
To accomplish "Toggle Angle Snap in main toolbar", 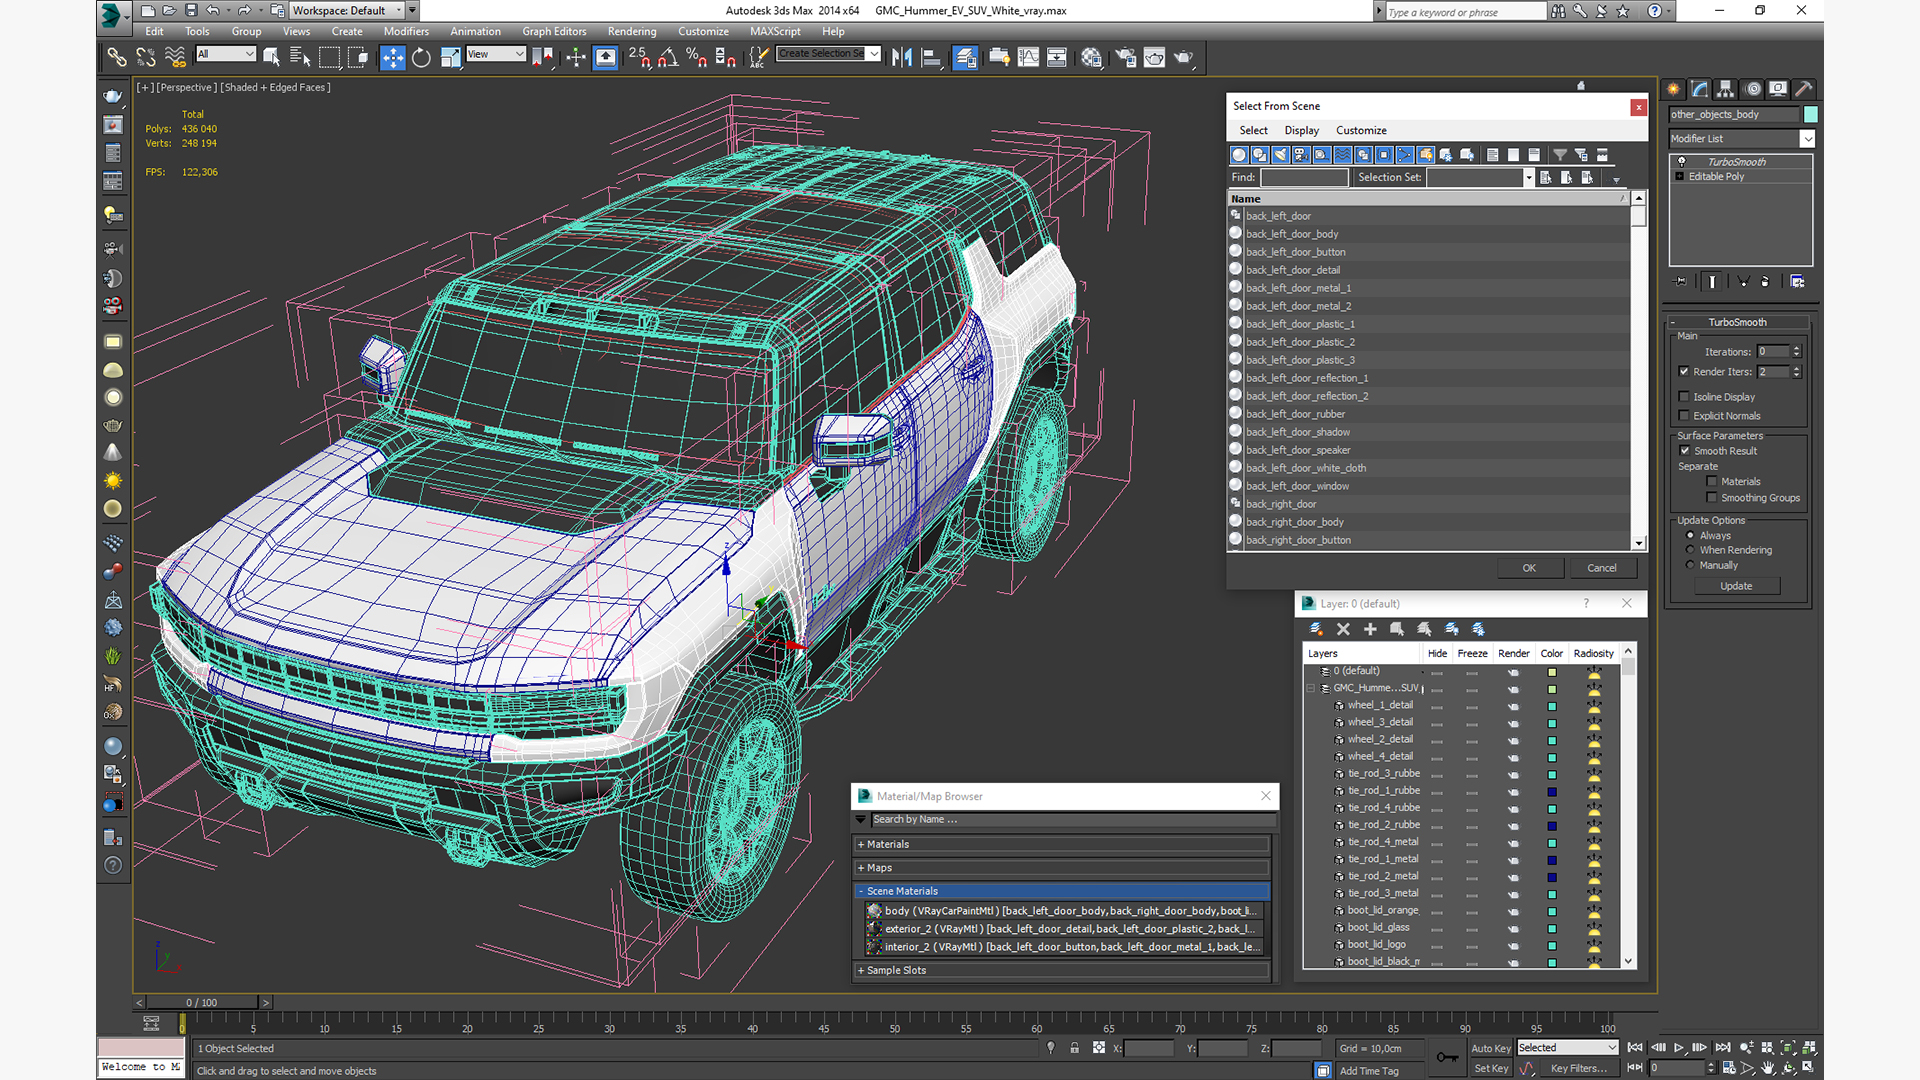I will click(667, 57).
